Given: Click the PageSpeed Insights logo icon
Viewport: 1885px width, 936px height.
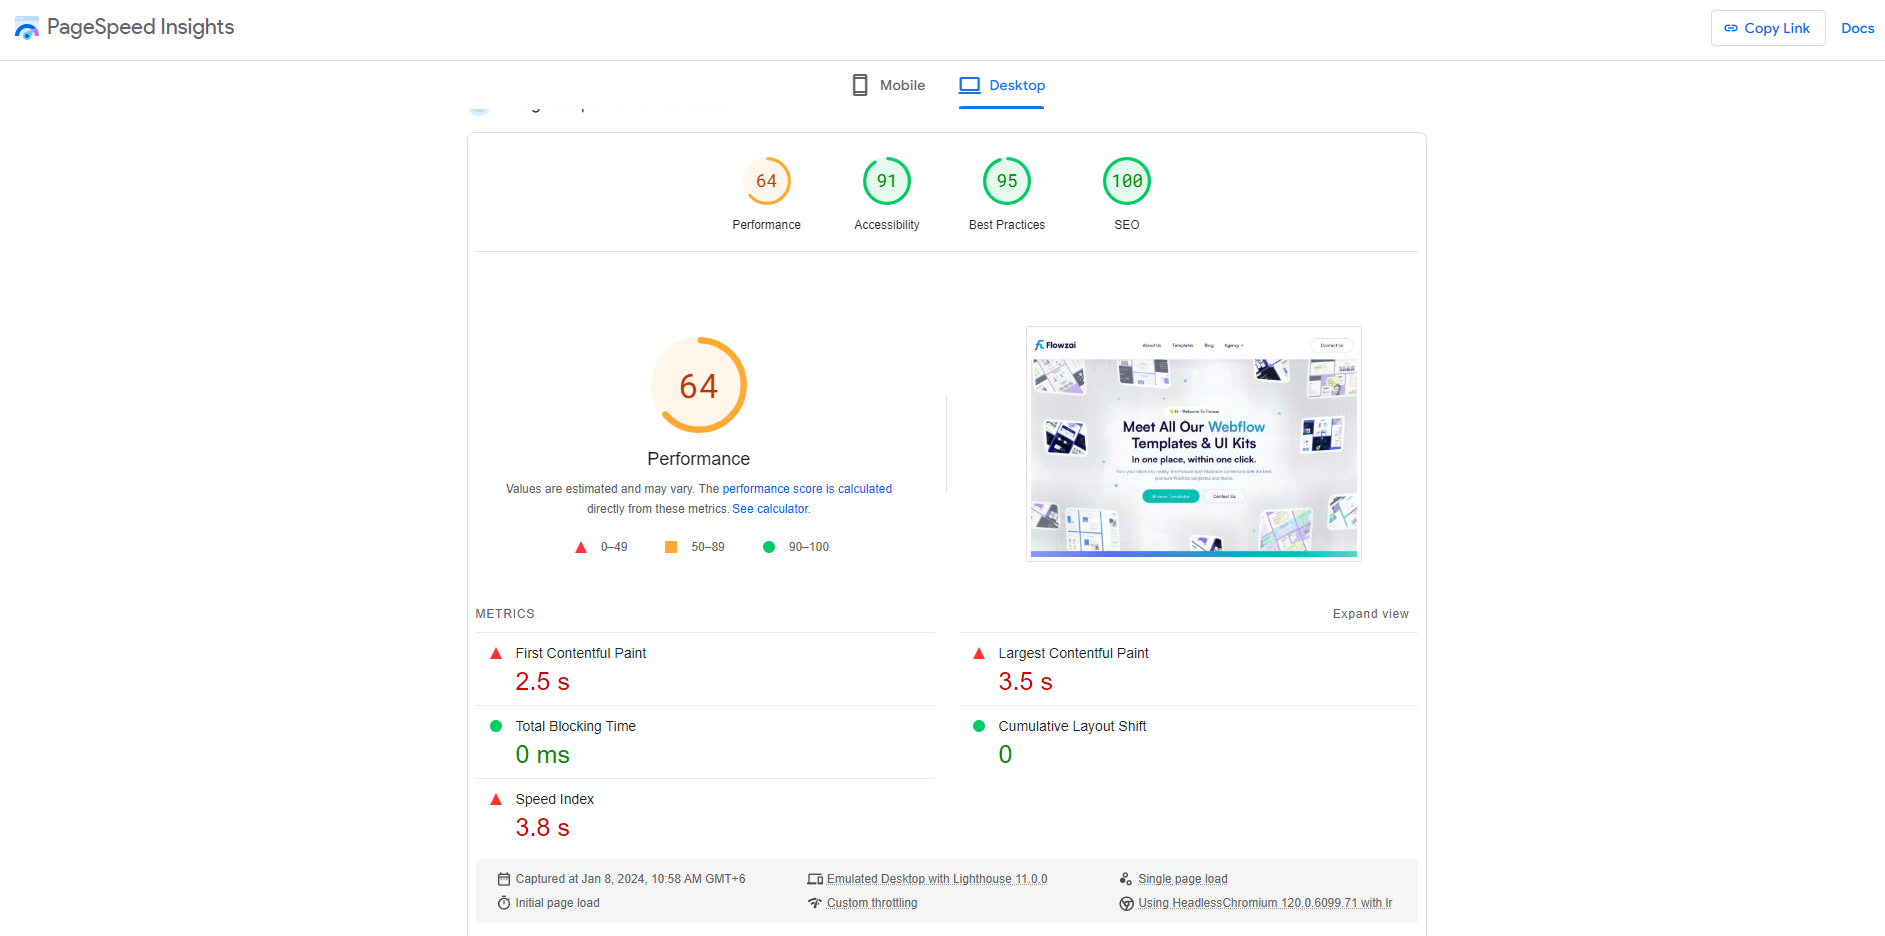Looking at the screenshot, I should tap(26, 27).
